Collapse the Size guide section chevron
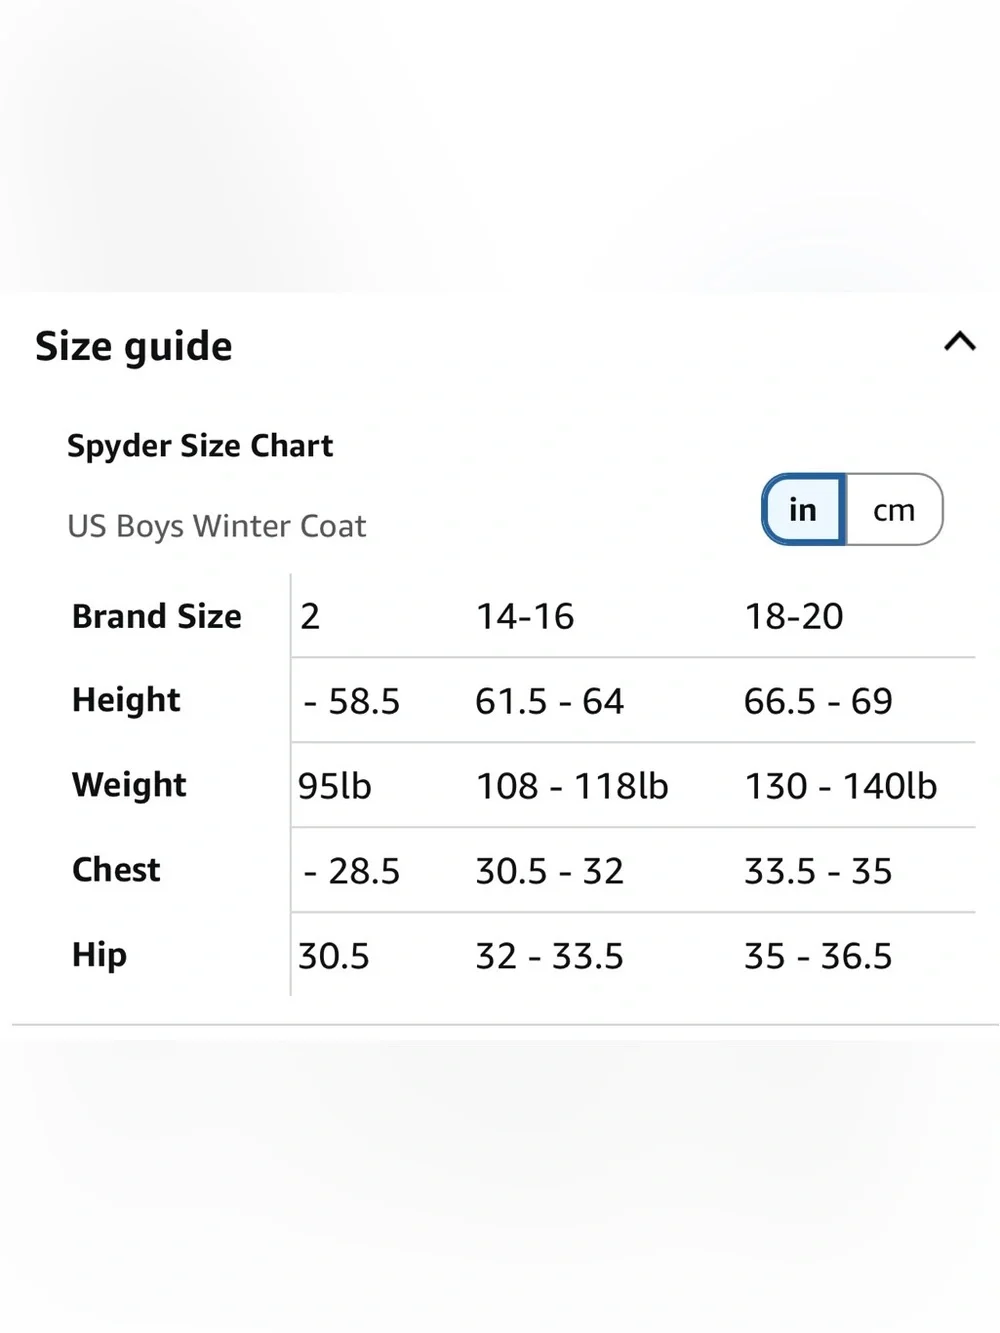Viewport: 1000px width, 1333px height. pyautogui.click(x=960, y=342)
